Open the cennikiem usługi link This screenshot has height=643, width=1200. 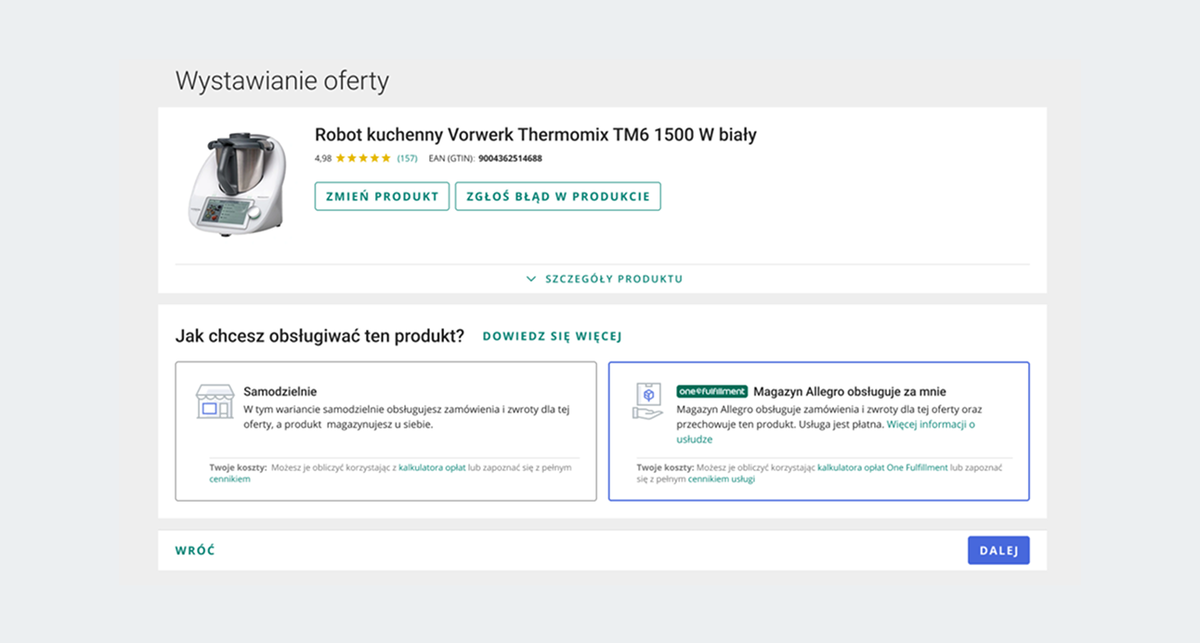coord(721,479)
